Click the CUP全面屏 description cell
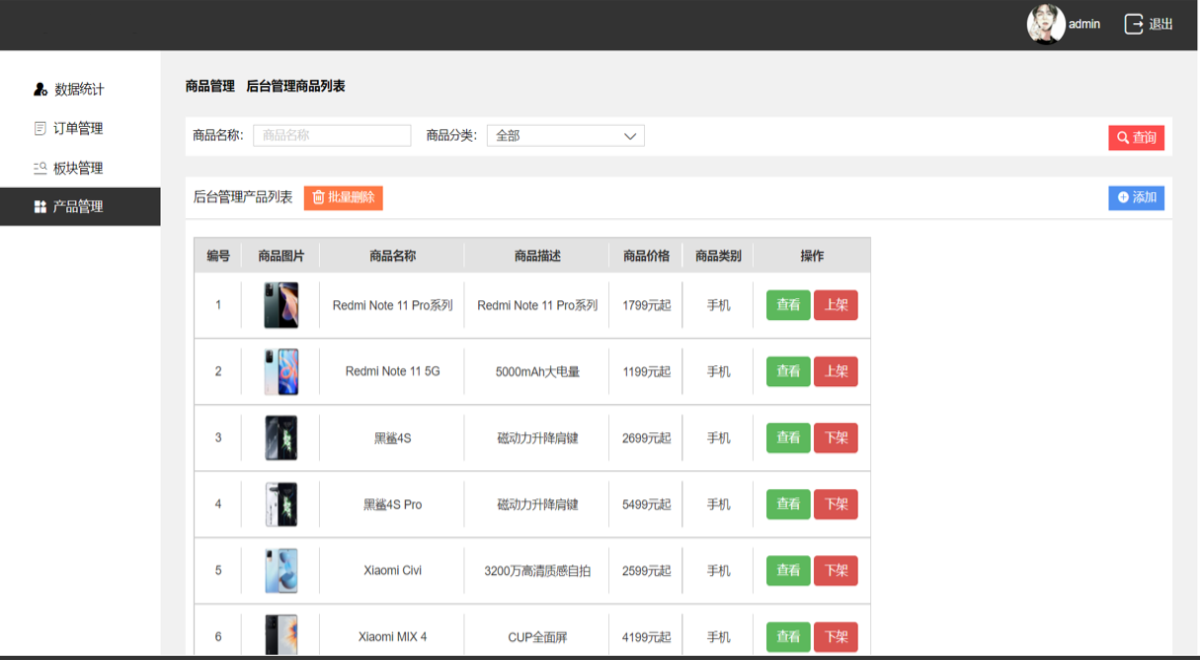1200x660 pixels. pyautogui.click(x=538, y=637)
